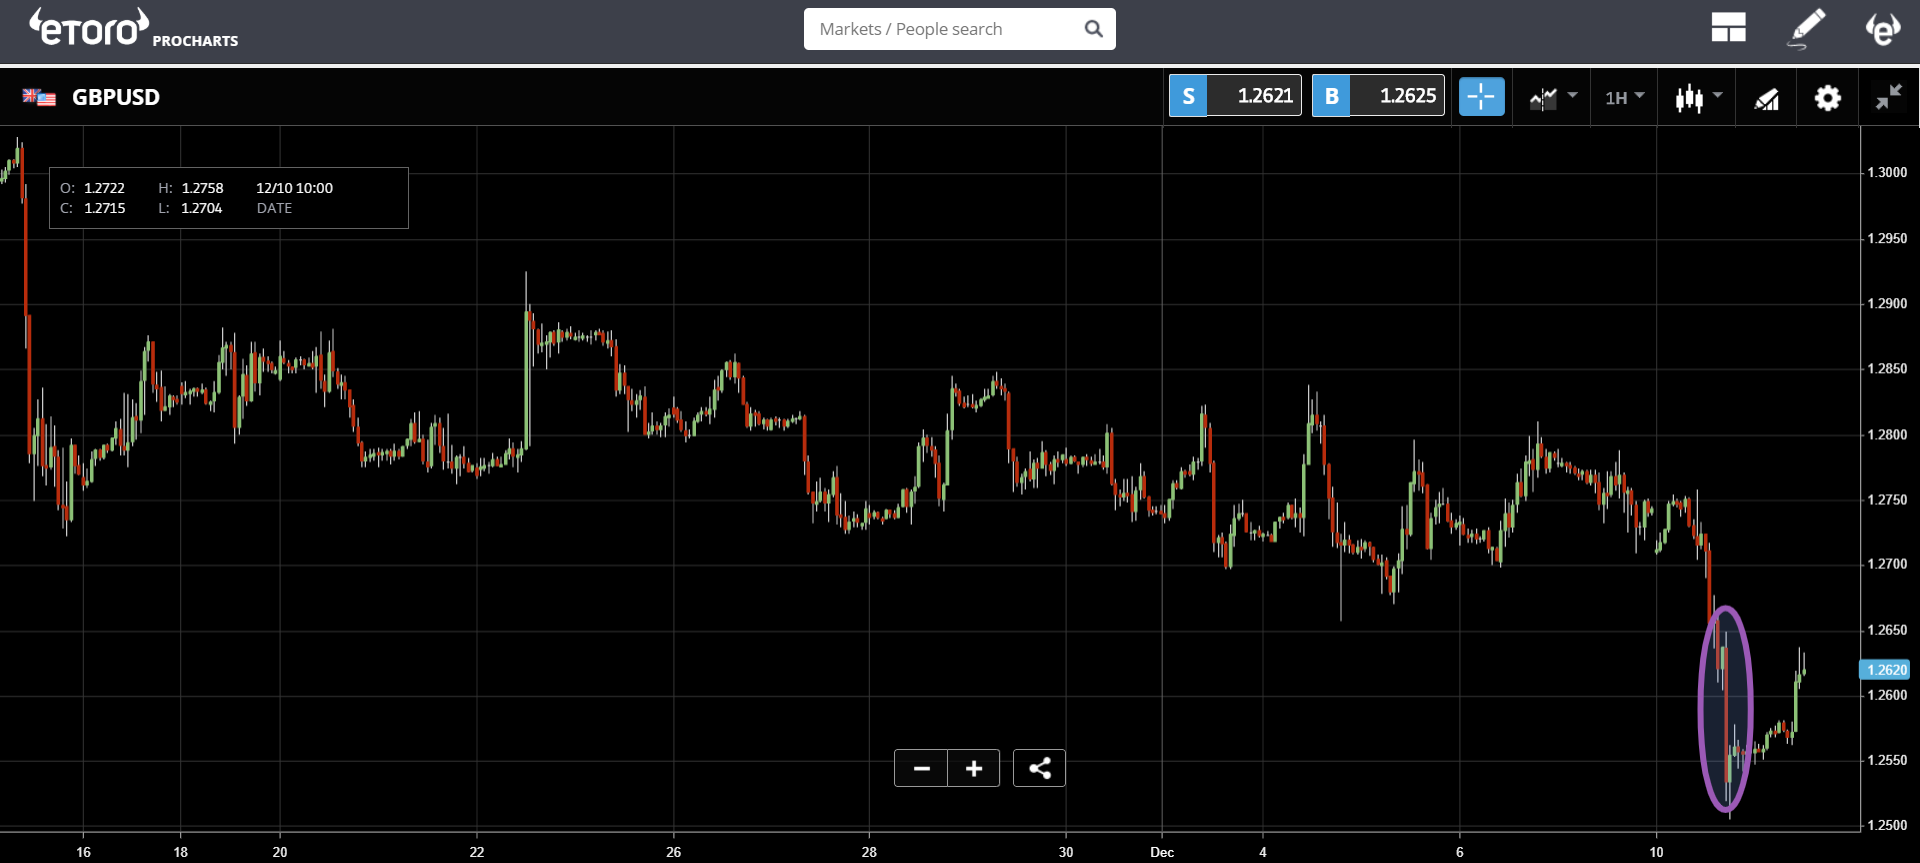Open chart settings gear

click(x=1827, y=98)
